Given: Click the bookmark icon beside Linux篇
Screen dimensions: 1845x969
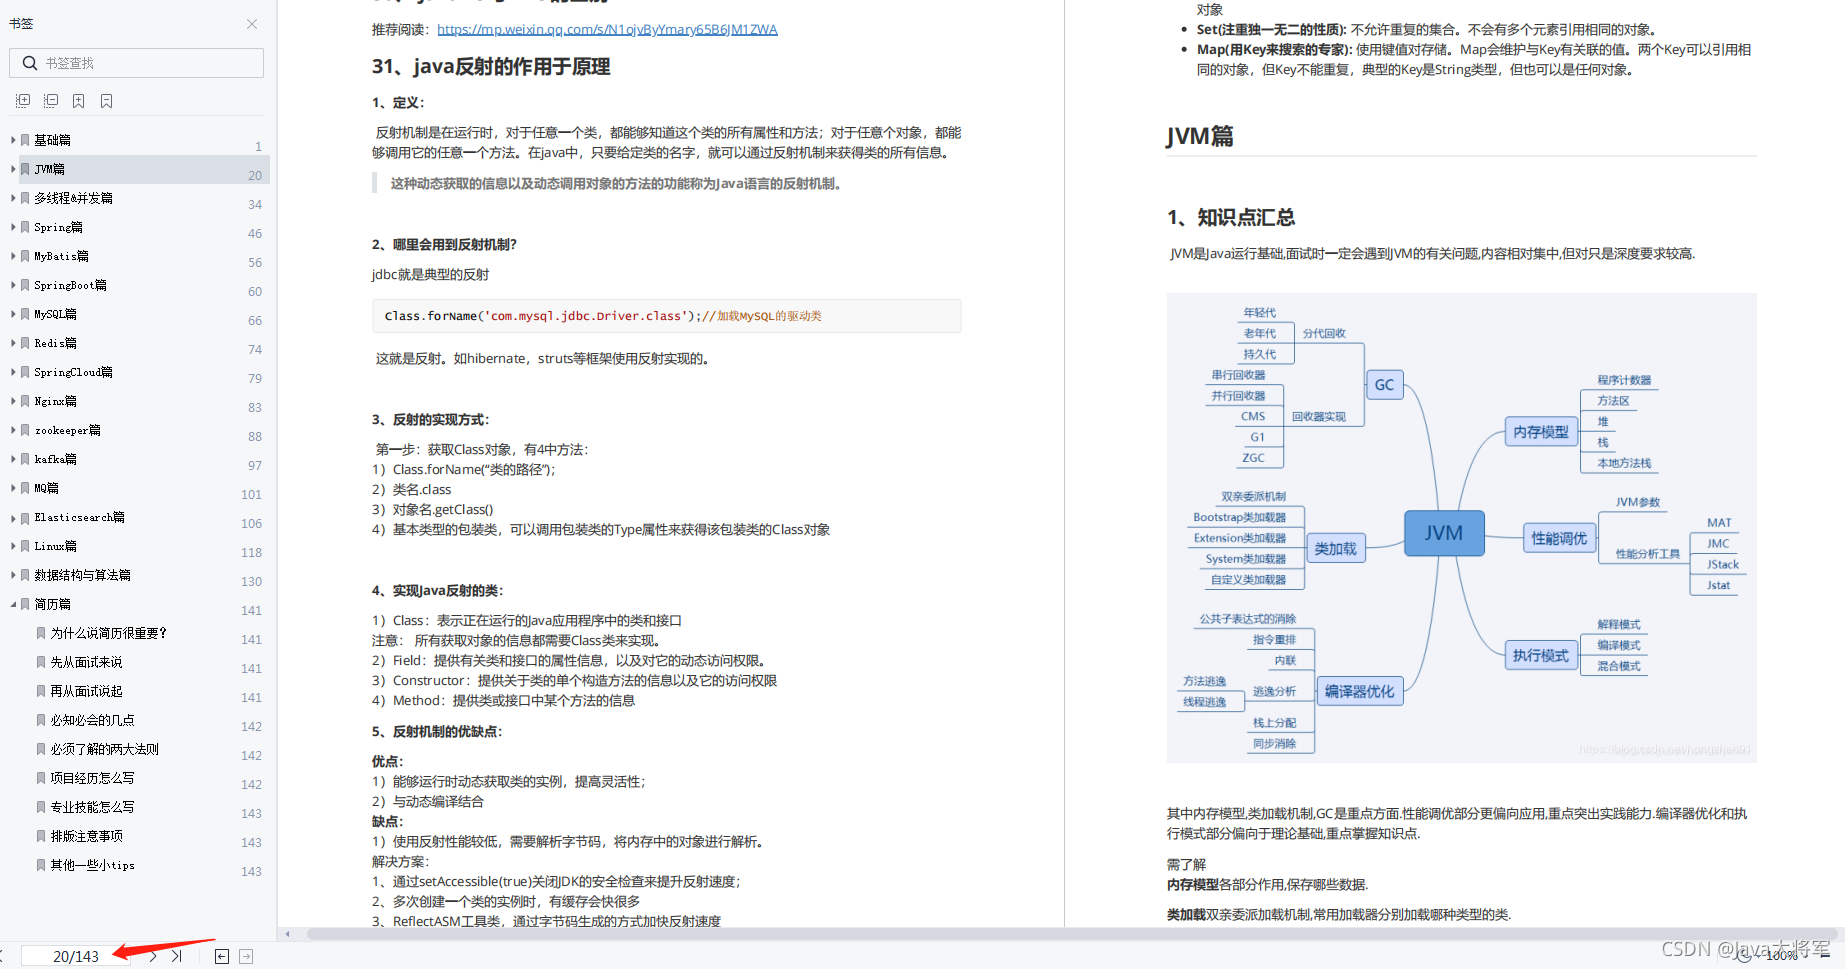Looking at the screenshot, I should (25, 546).
